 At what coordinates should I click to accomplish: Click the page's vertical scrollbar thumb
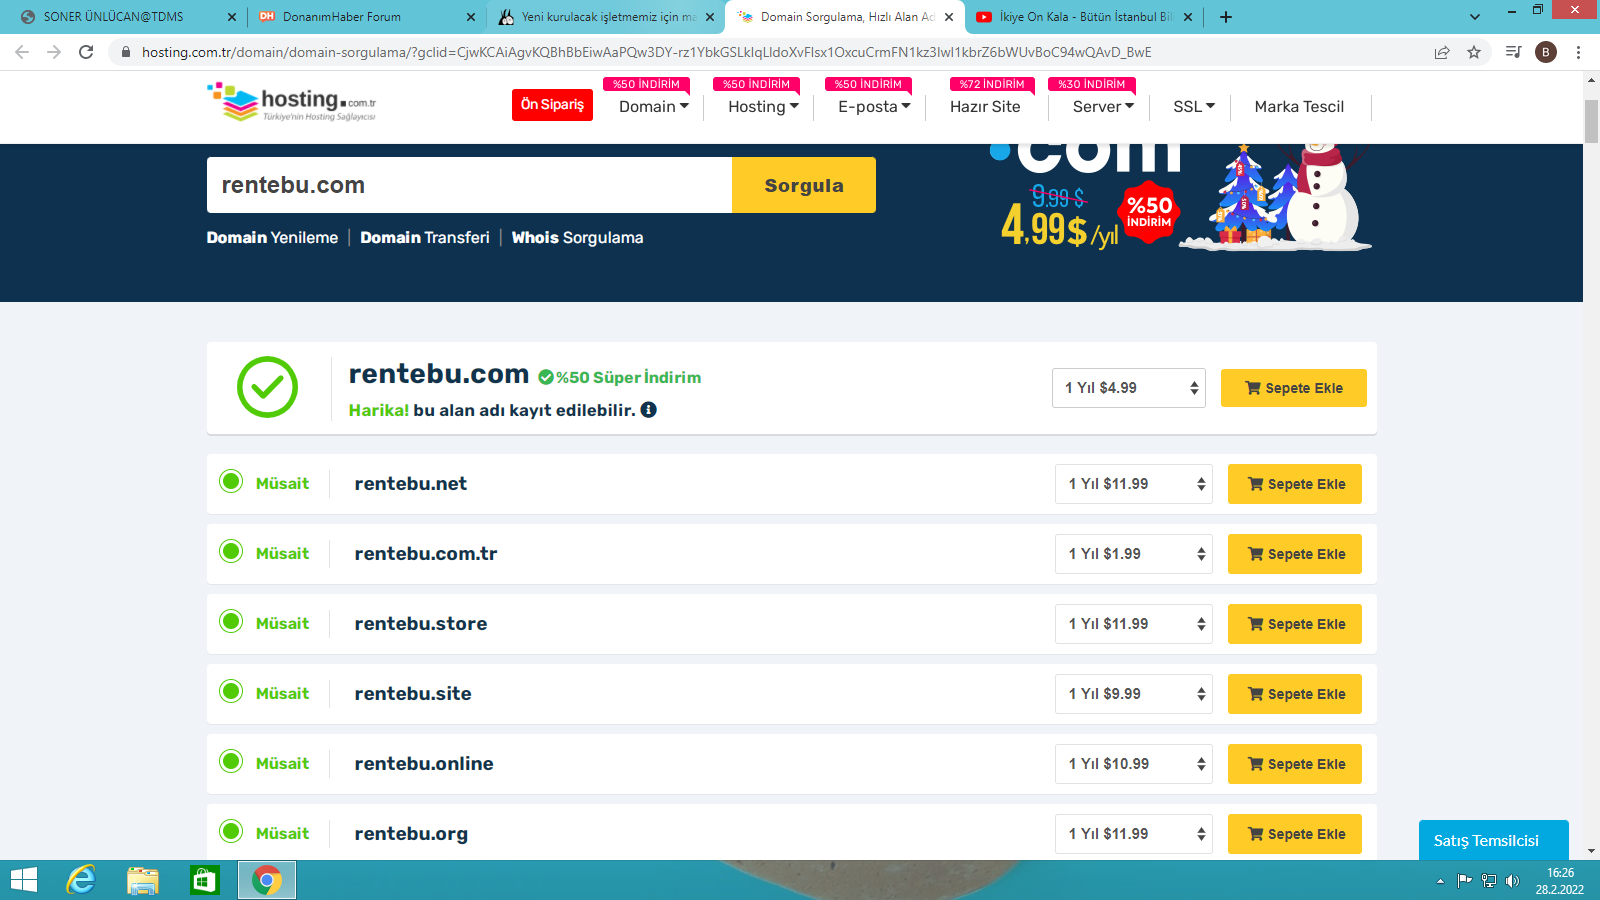click(x=1591, y=122)
